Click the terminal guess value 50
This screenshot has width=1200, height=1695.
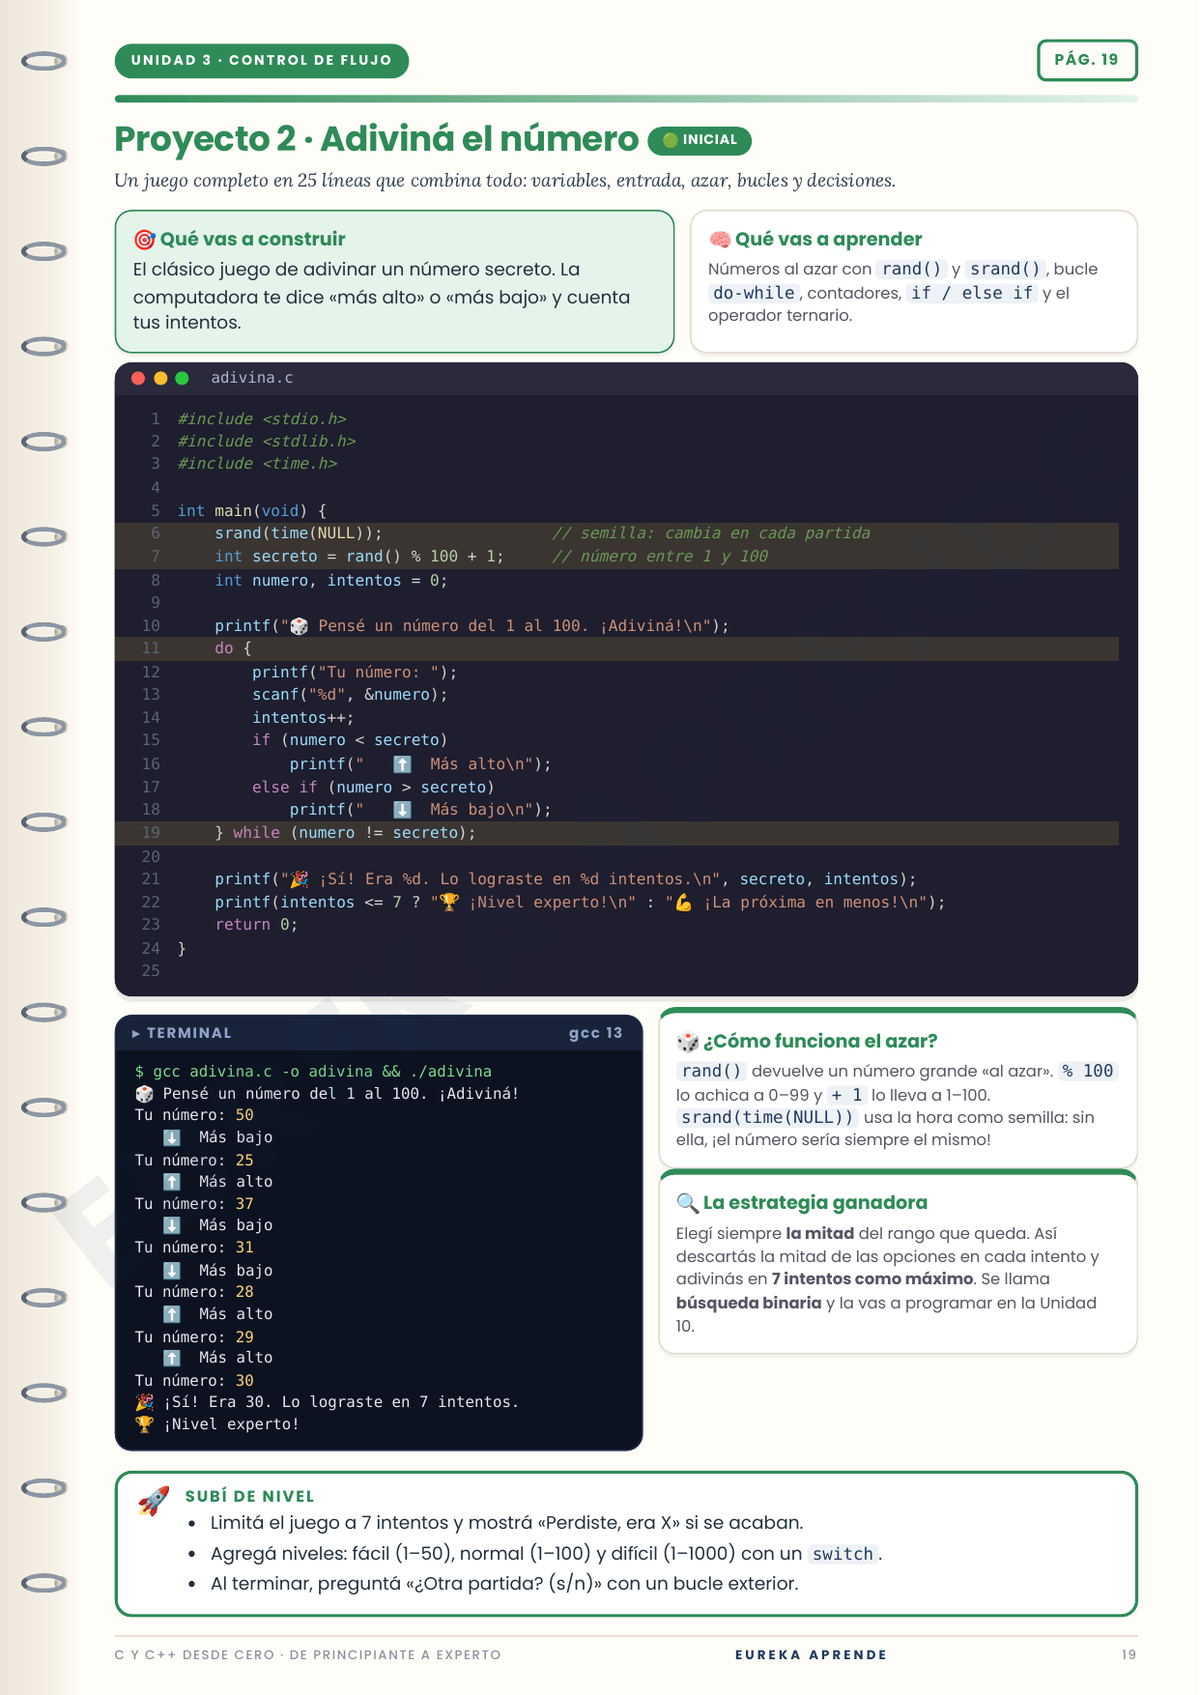(245, 1116)
